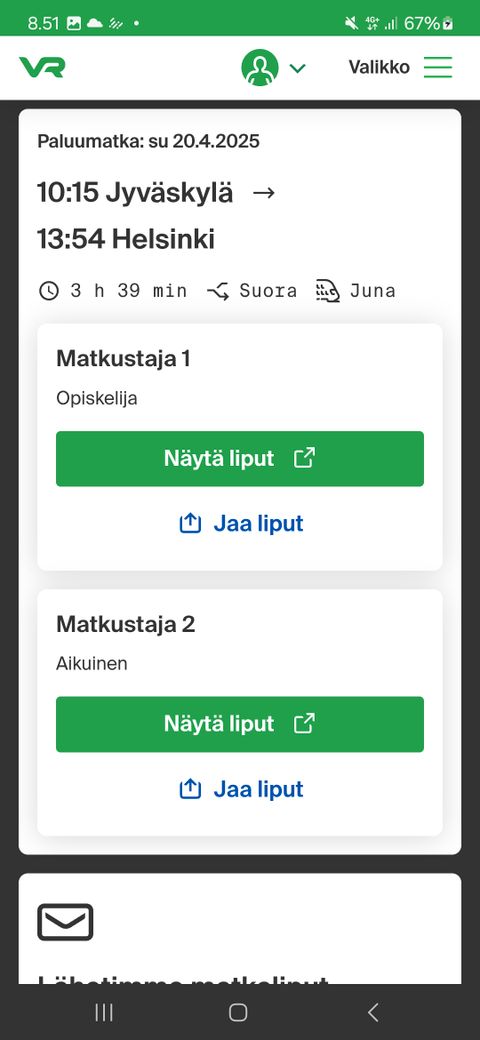Viewport: 480px width, 1040px height.
Task: Tap the Android back navigation button
Action: point(373,1012)
